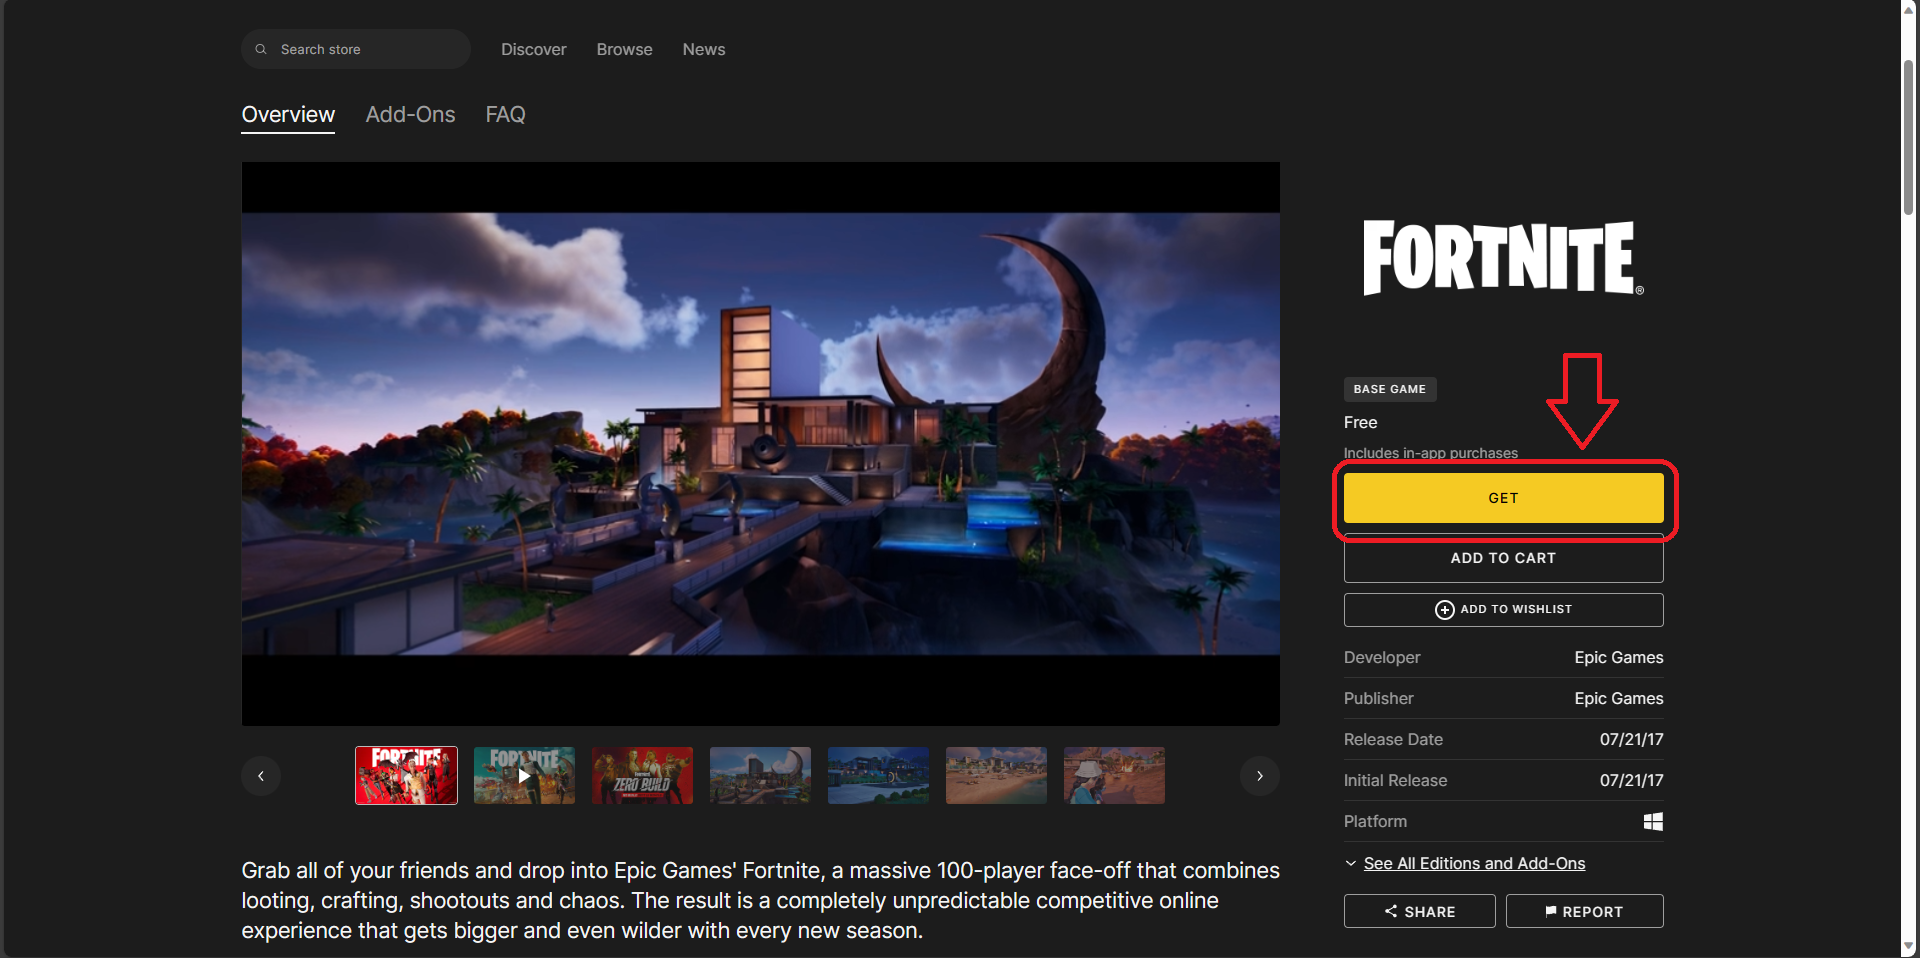The width and height of the screenshot is (1920, 958).
Task: Select the Overview tab
Action: 288,115
